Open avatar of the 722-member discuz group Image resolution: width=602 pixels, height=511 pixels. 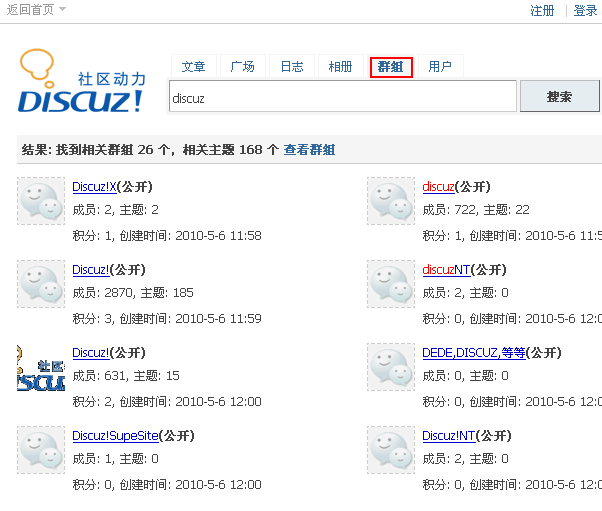point(391,201)
